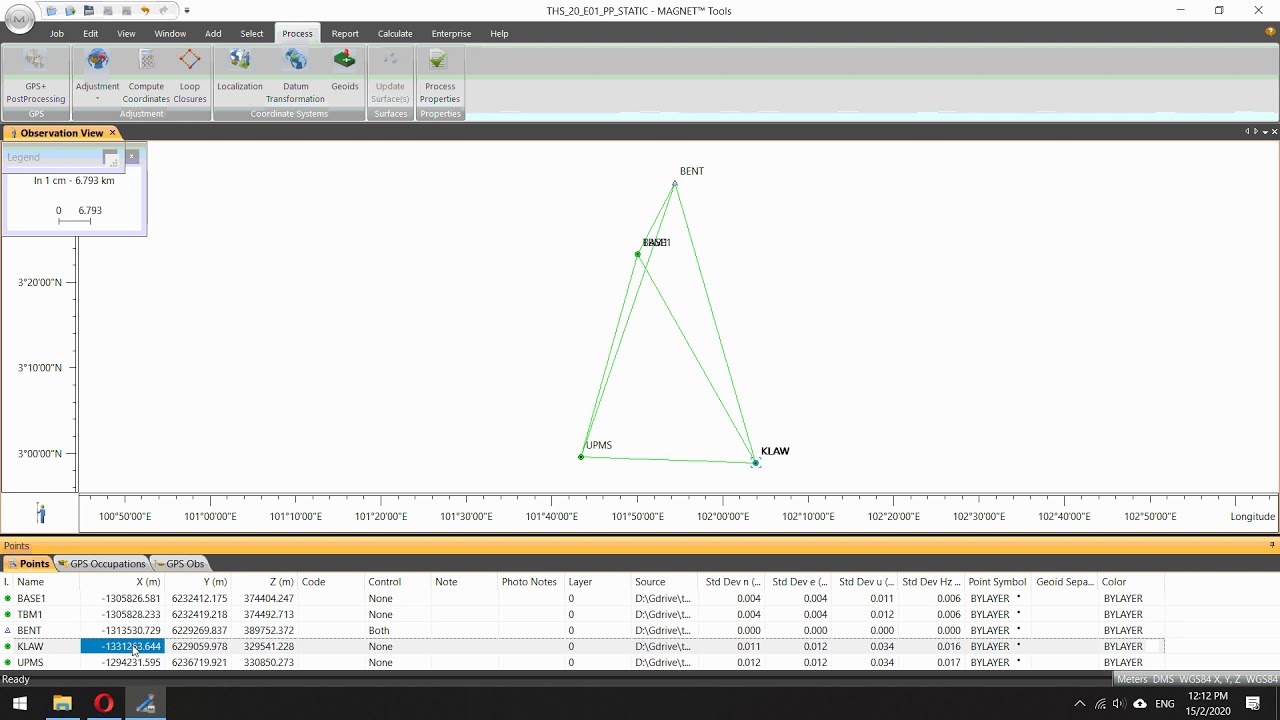Open the Calculate ribbon tab
Screen dimensions: 1280x720
click(x=395, y=33)
